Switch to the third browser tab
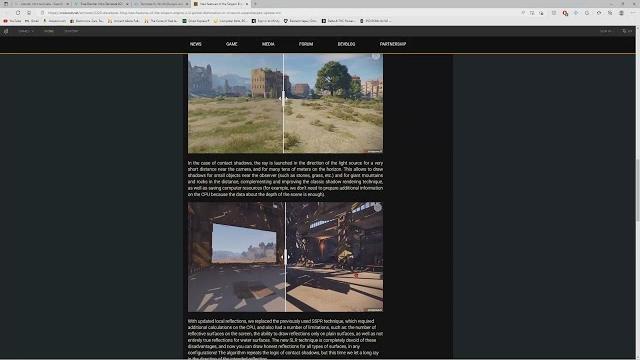640x360 pixels. pos(161,4)
